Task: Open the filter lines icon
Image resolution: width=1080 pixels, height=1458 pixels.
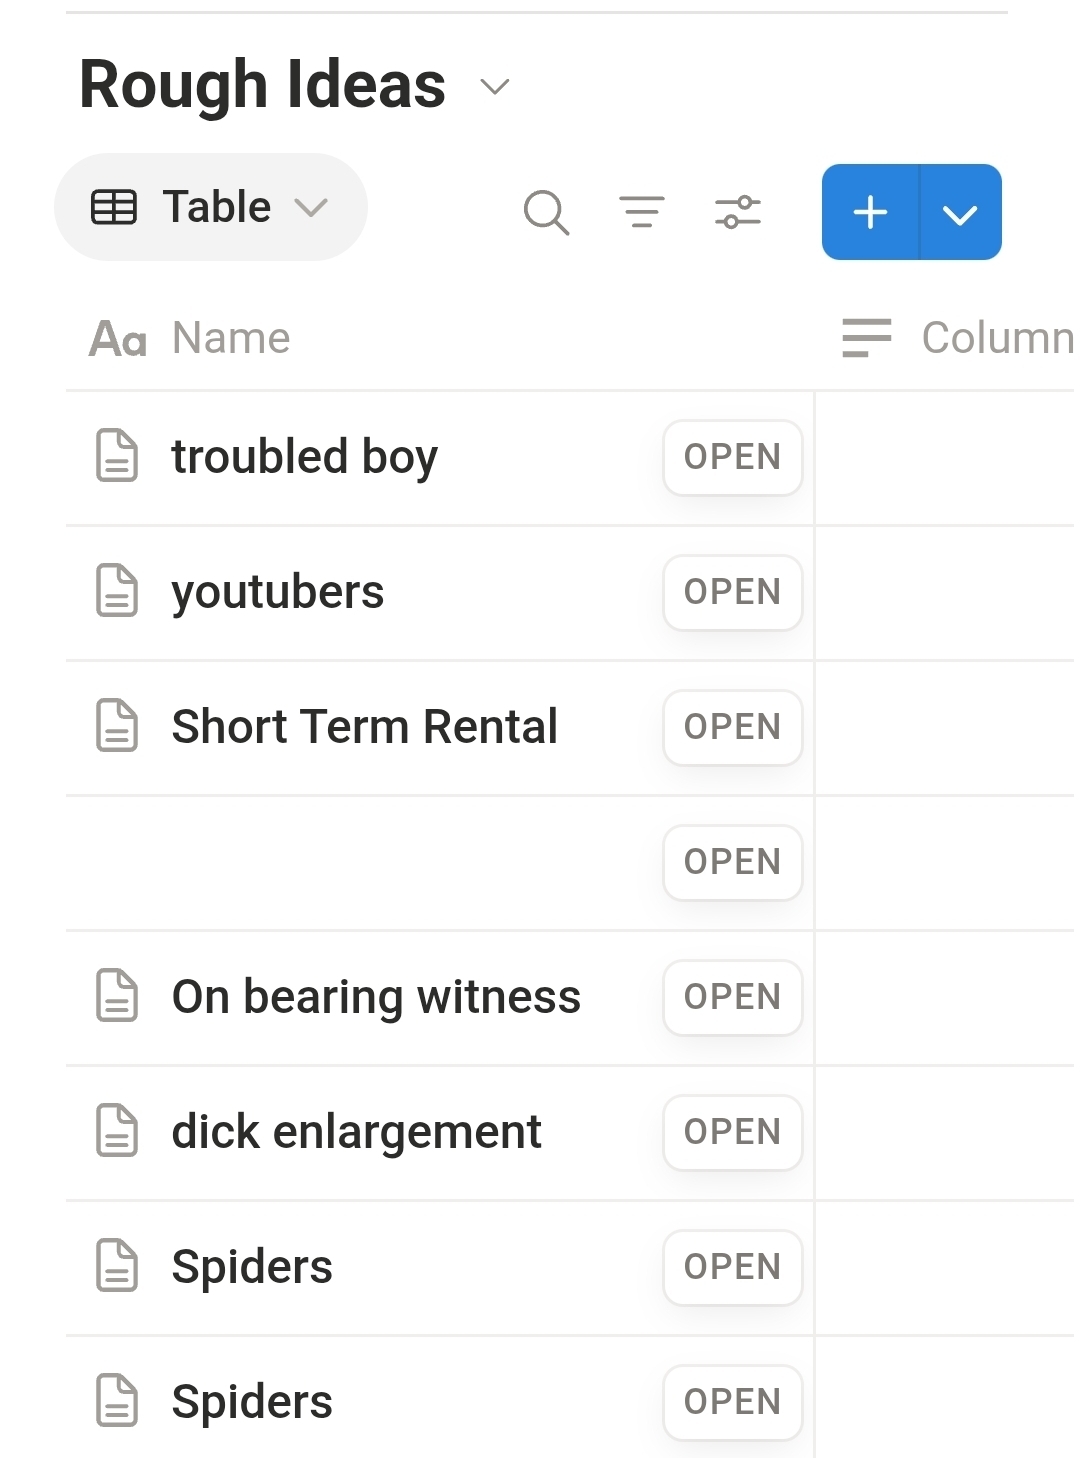Action: pyautogui.click(x=641, y=212)
